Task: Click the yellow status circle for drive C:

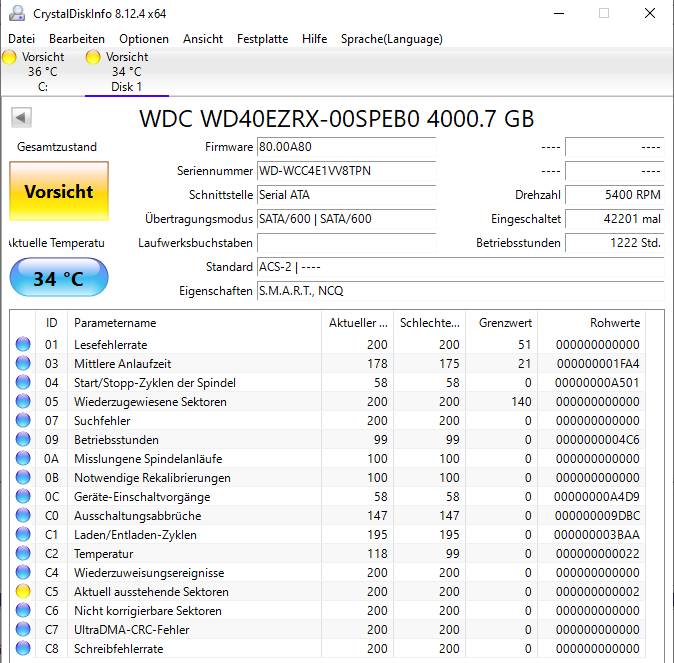Action: coord(9,57)
